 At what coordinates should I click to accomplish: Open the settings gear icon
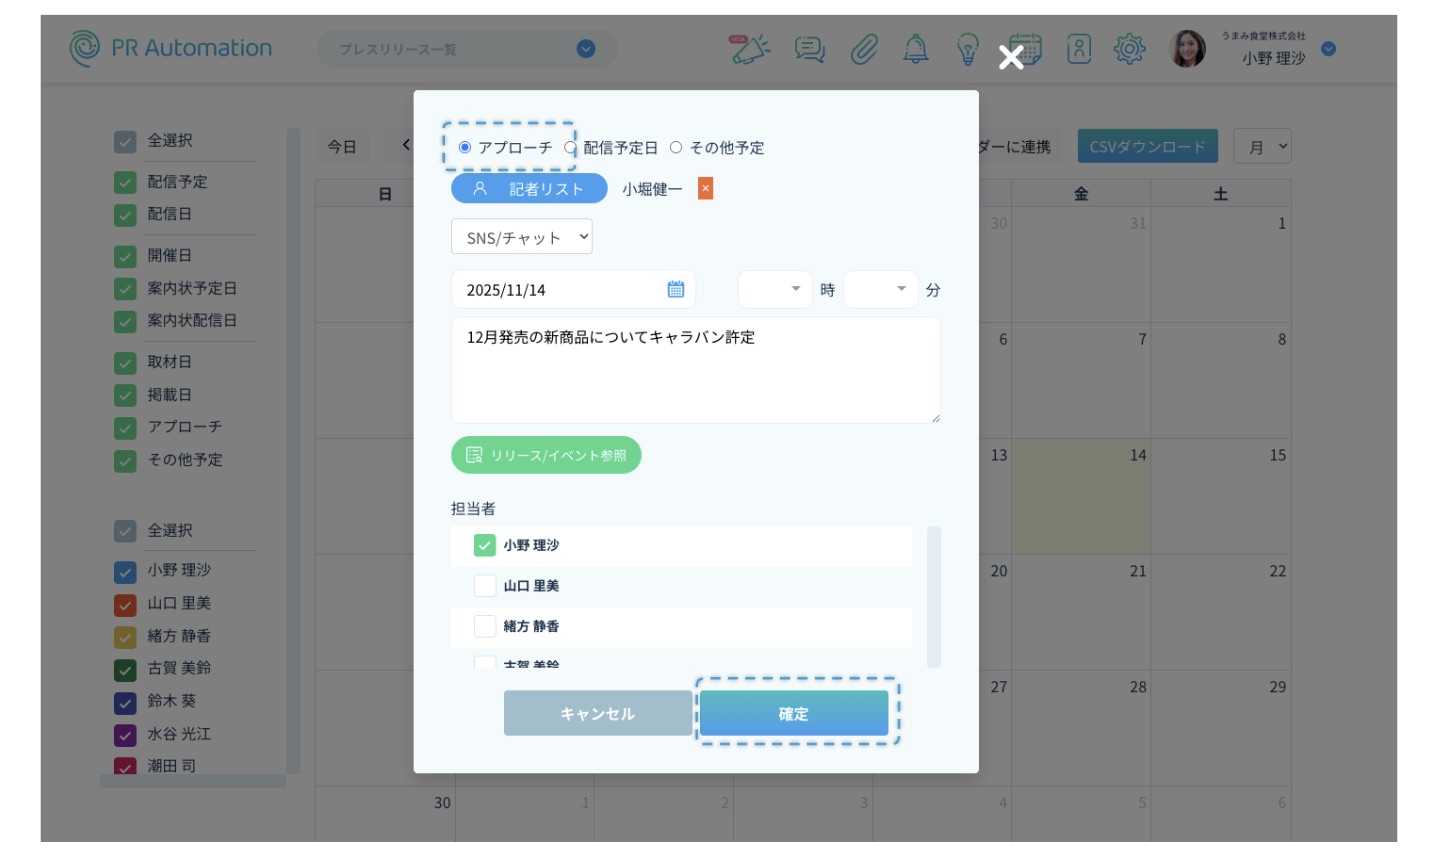point(1129,49)
